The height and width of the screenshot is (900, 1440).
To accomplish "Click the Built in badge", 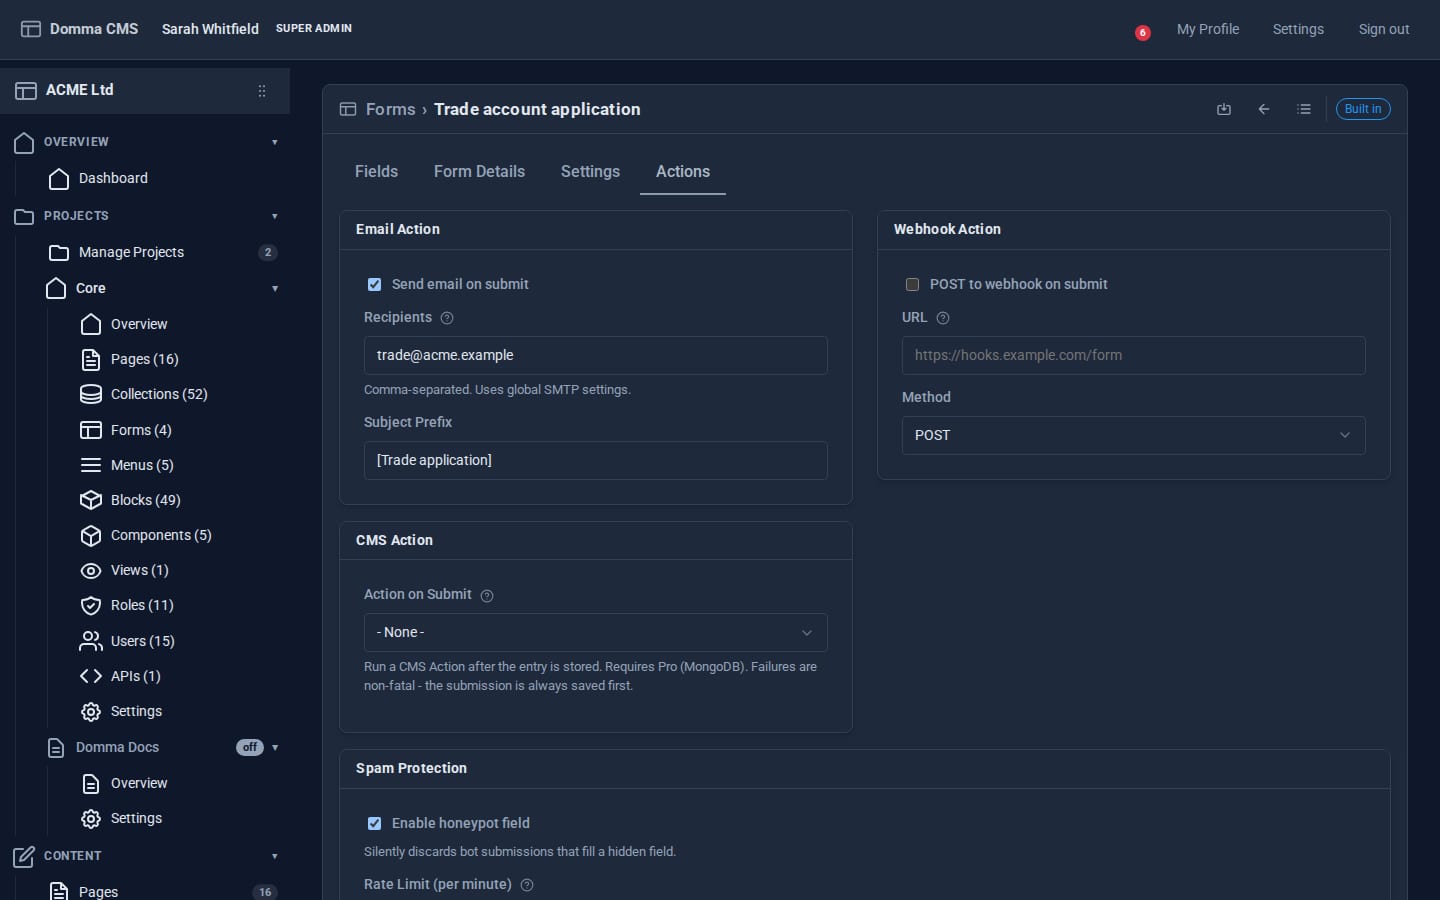I will pos(1363,109).
